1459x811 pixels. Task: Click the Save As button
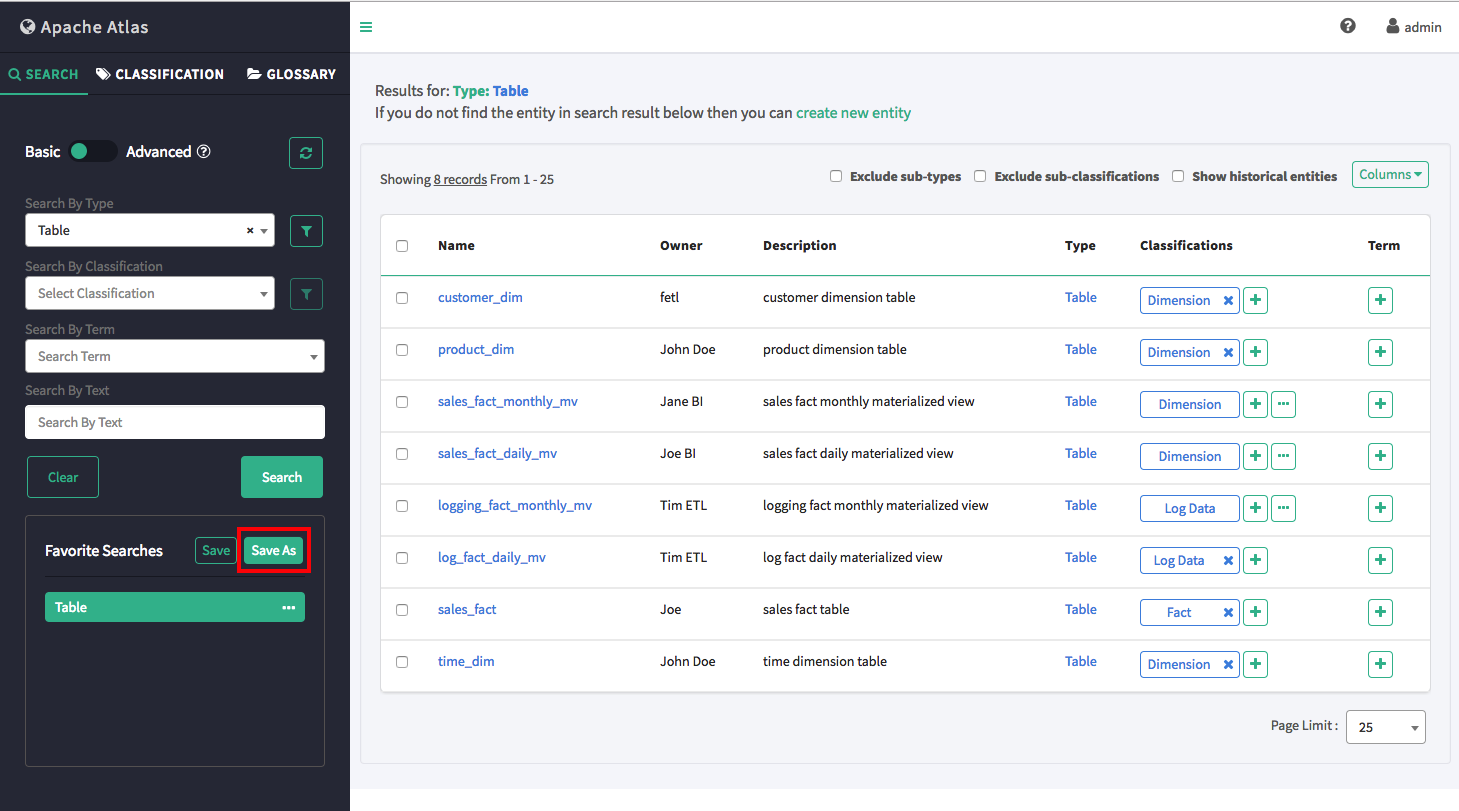click(x=273, y=551)
